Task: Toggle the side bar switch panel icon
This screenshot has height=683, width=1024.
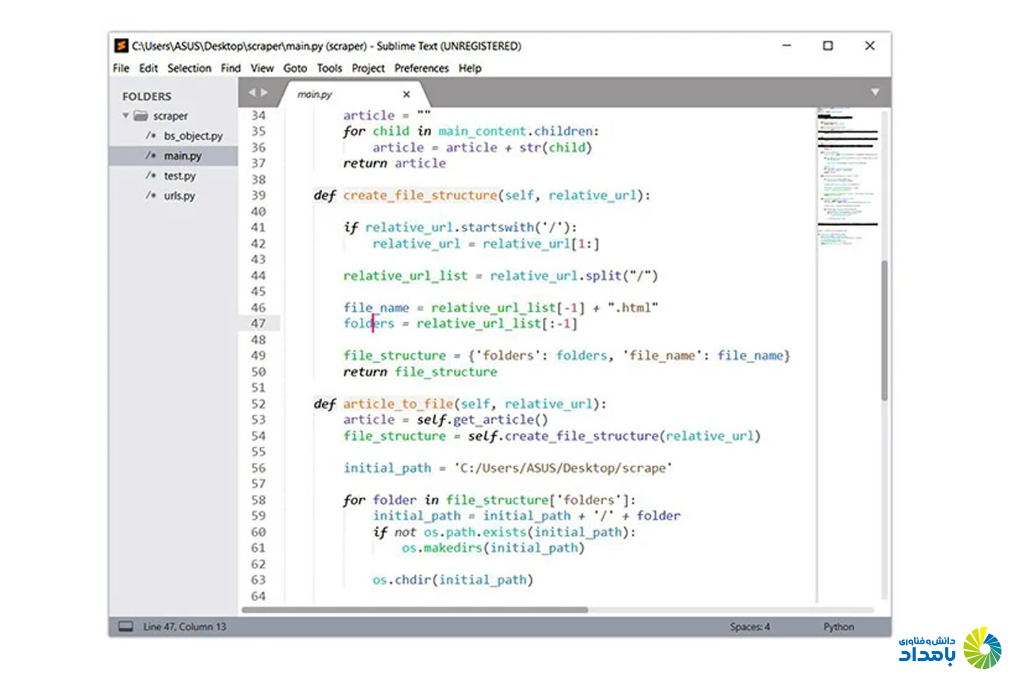Action: (x=126, y=626)
